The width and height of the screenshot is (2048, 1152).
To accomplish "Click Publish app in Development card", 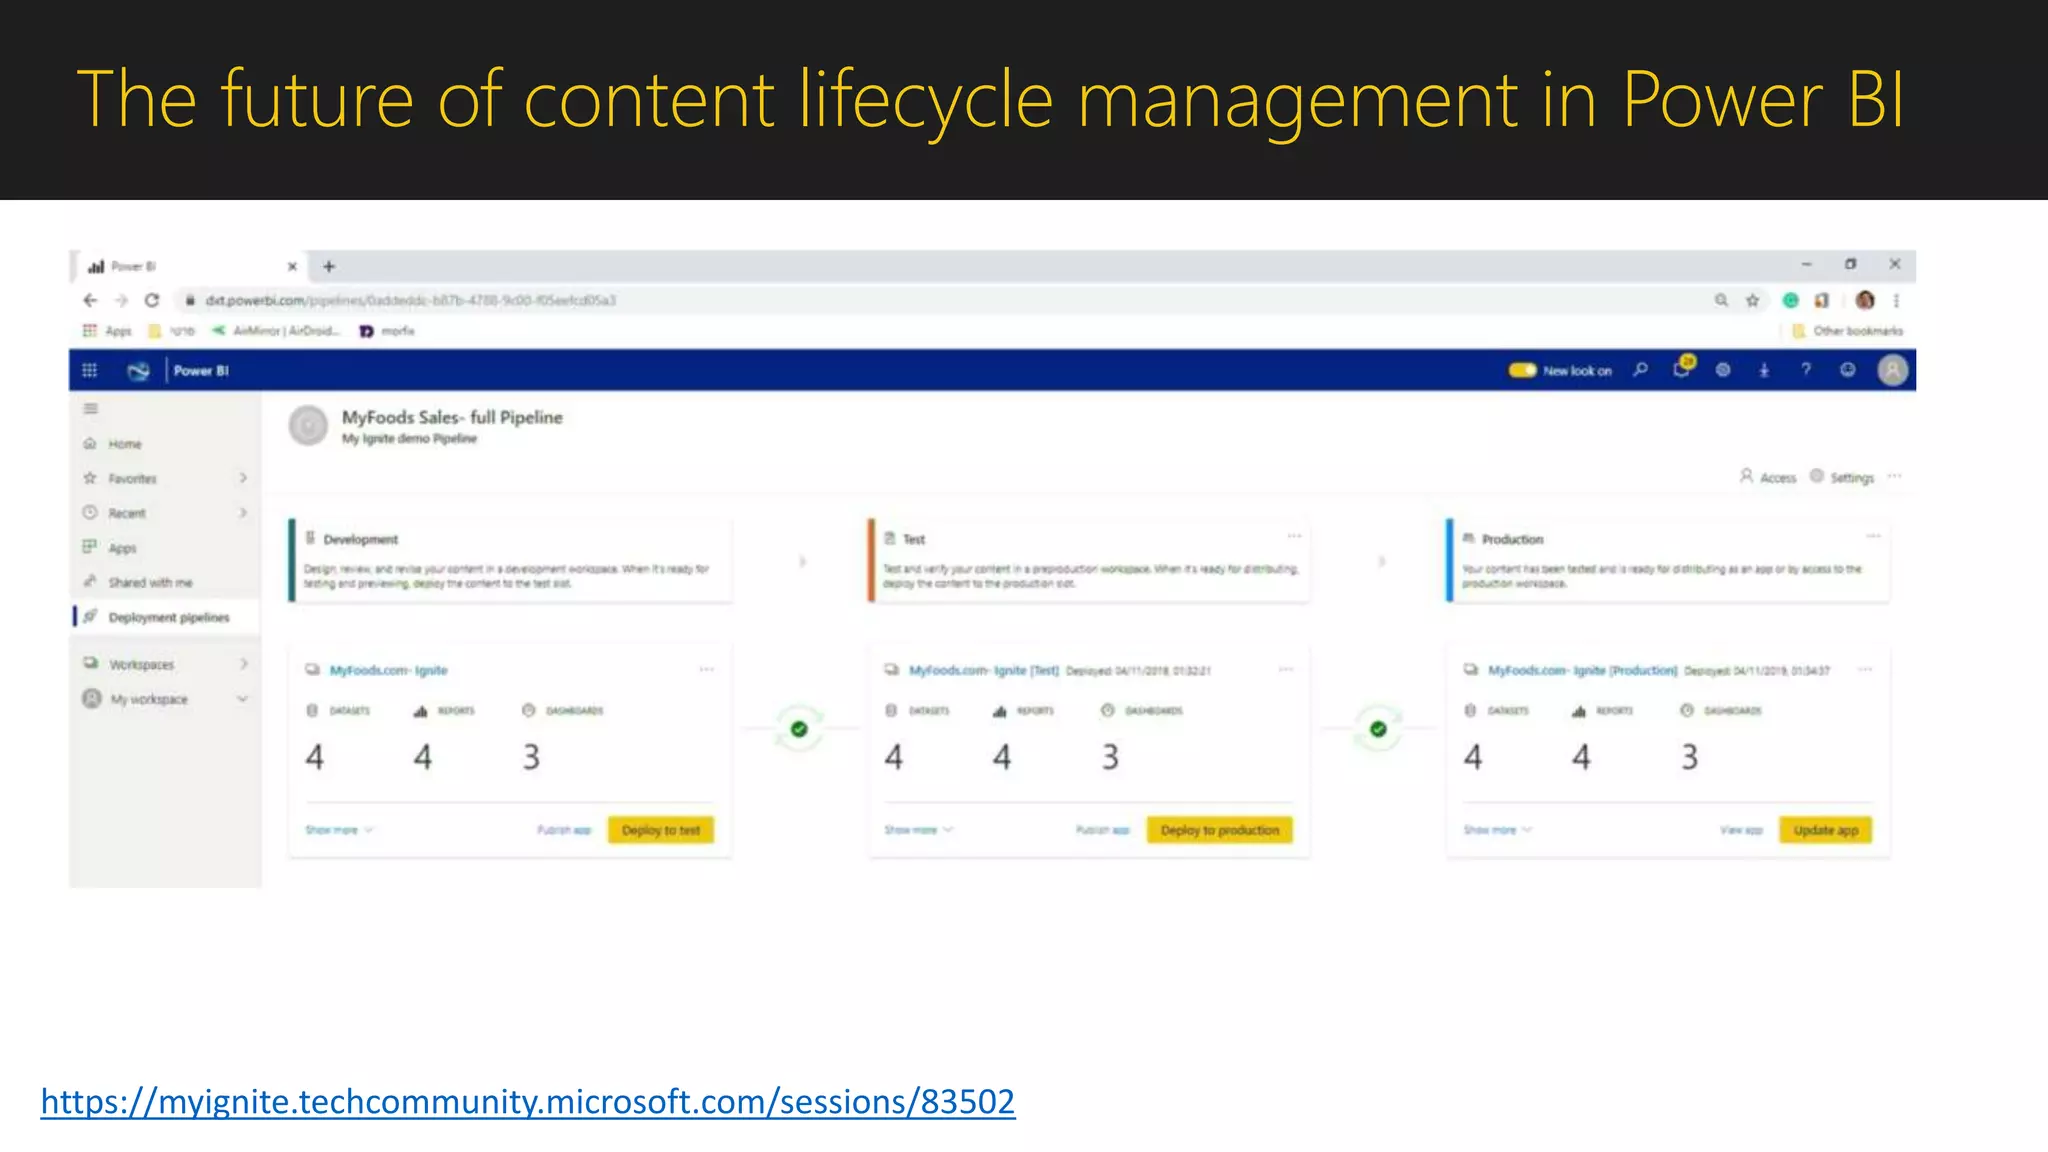I will tap(564, 830).
